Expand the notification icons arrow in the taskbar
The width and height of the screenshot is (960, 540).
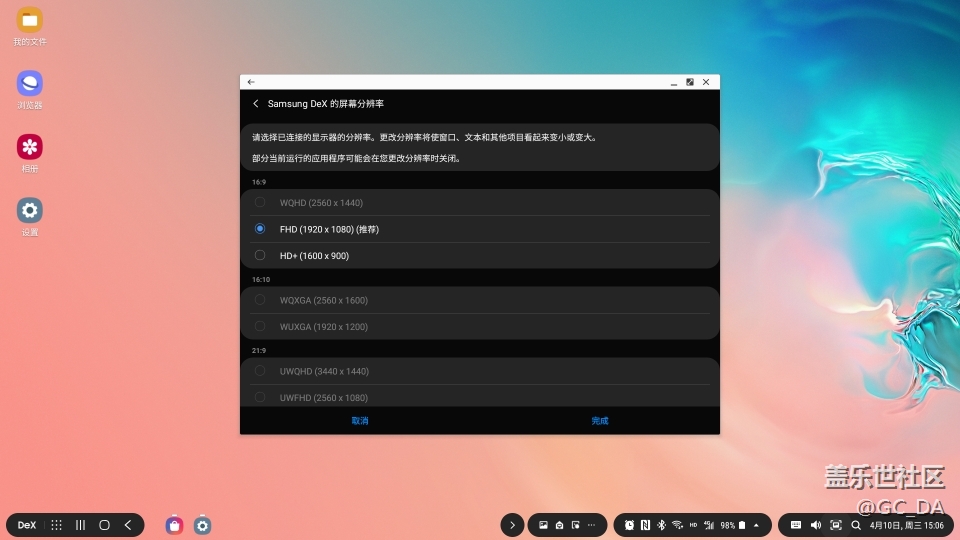pyautogui.click(x=512, y=525)
